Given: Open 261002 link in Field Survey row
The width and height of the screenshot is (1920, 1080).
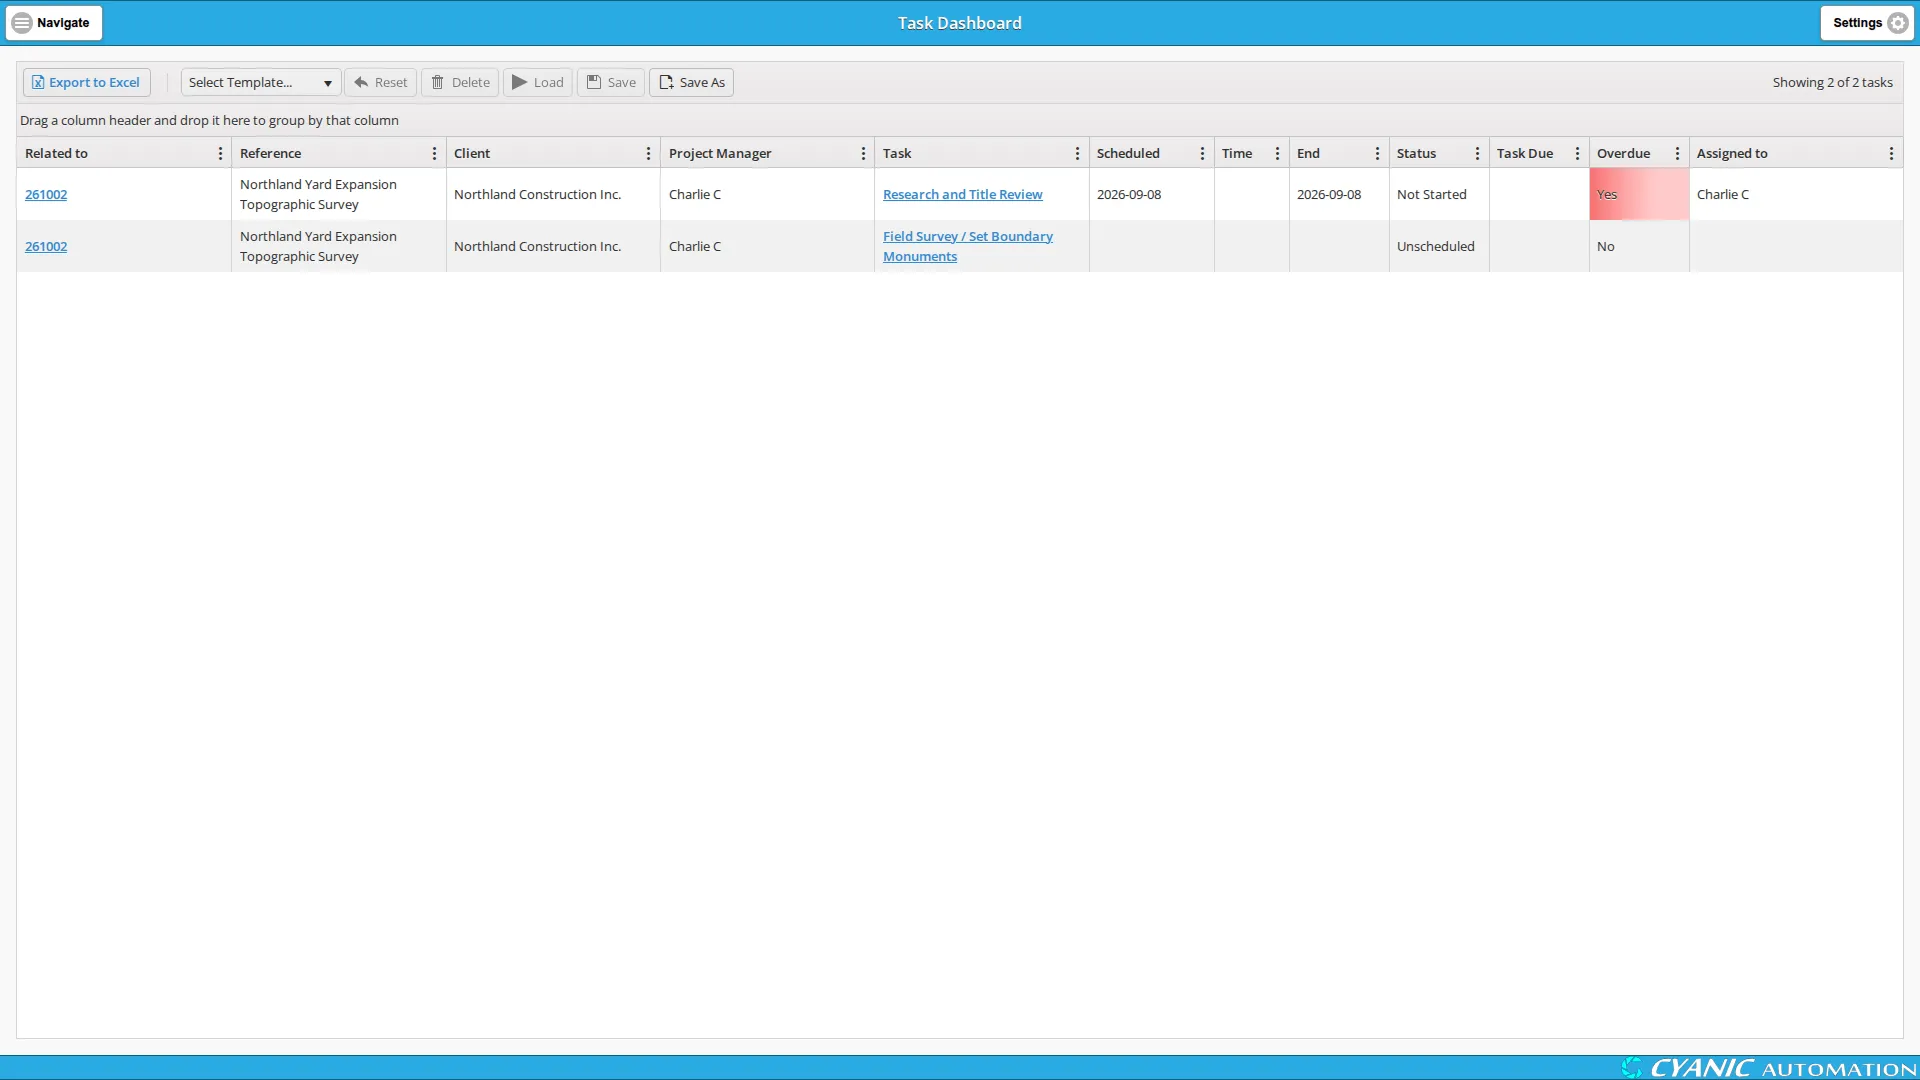Looking at the screenshot, I should (x=46, y=246).
